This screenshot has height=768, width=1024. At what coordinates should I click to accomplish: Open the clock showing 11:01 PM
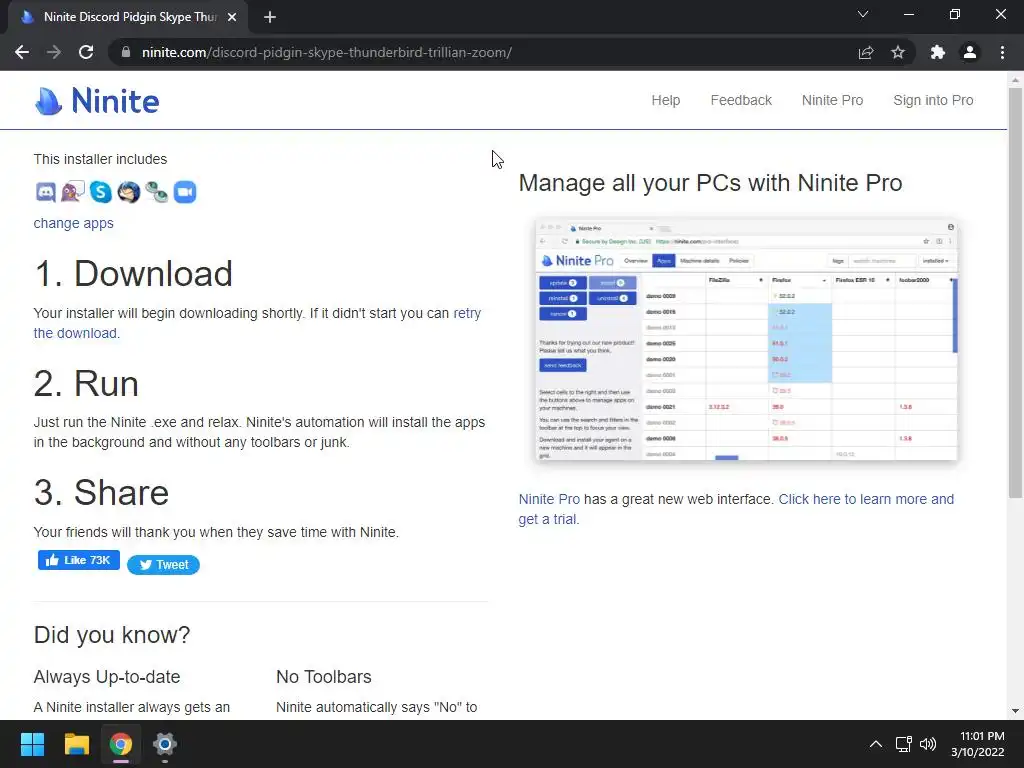click(x=978, y=744)
